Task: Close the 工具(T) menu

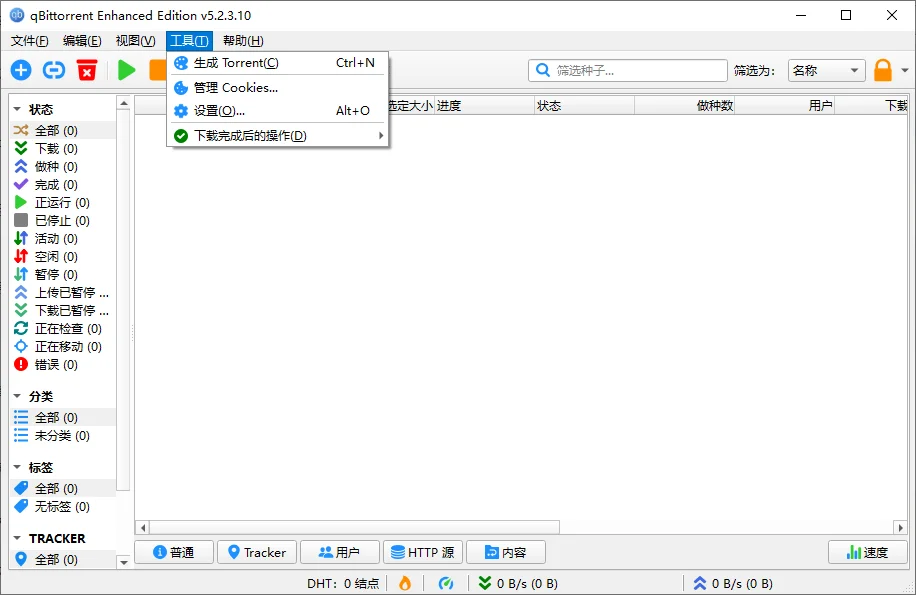Action: pyautogui.click(x=189, y=41)
